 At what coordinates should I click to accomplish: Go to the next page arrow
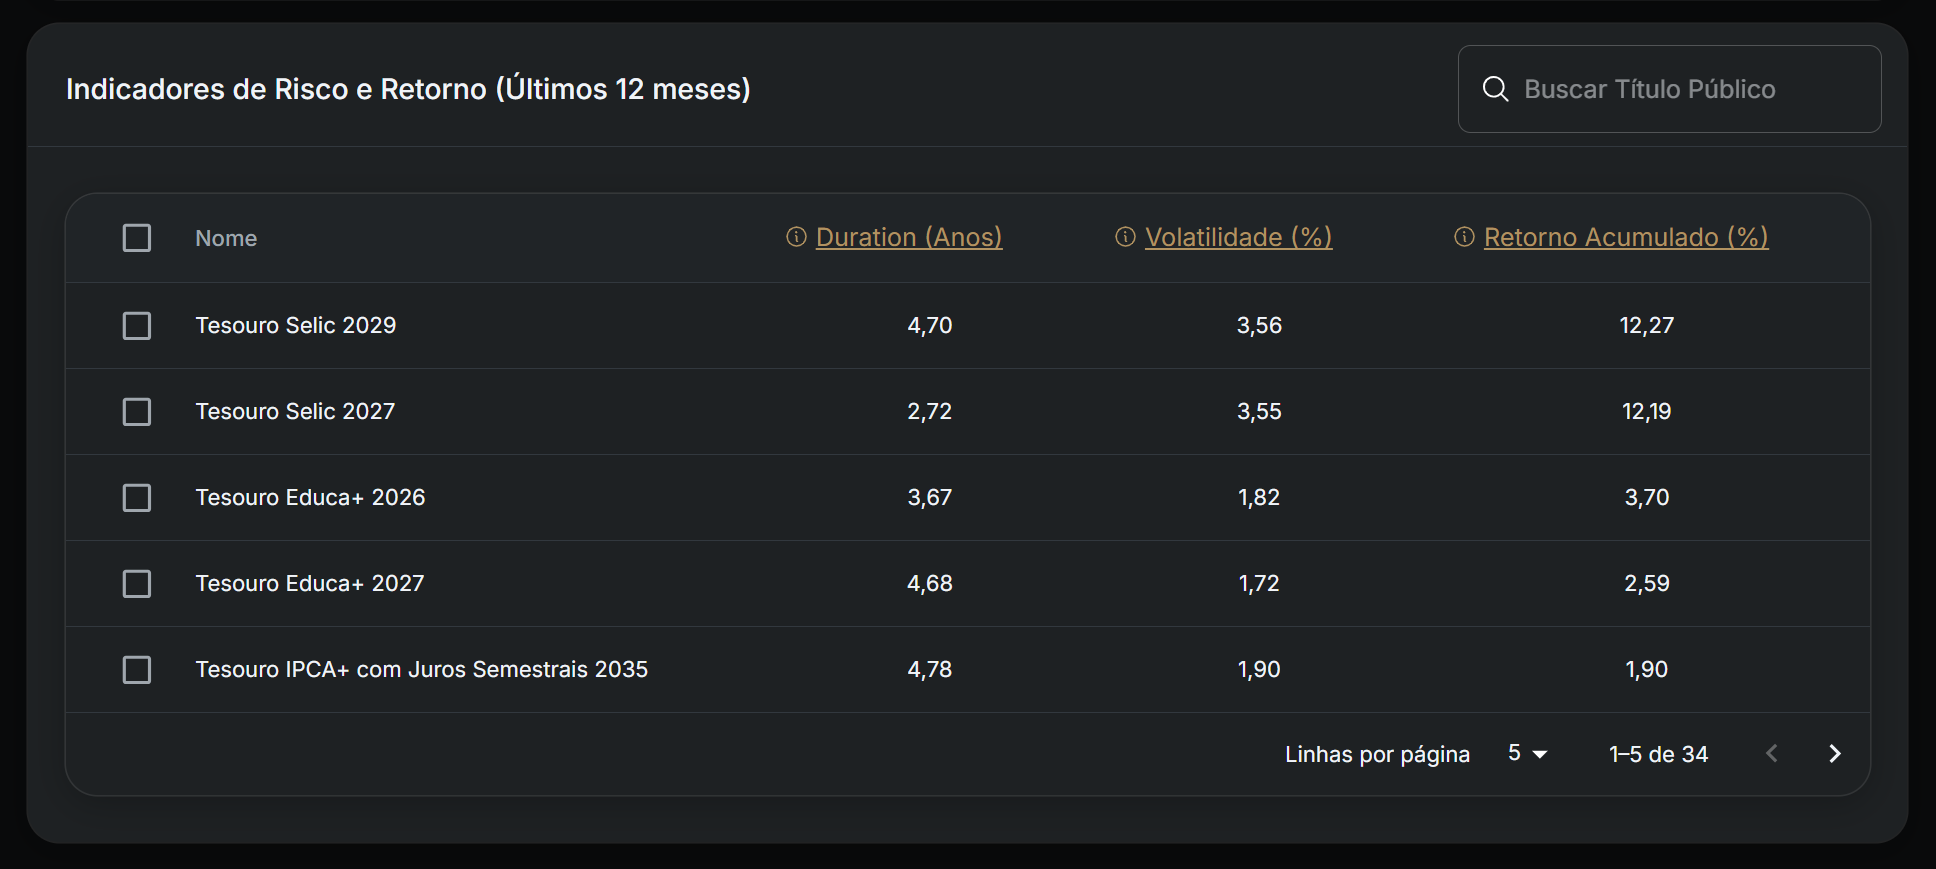coord(1834,754)
